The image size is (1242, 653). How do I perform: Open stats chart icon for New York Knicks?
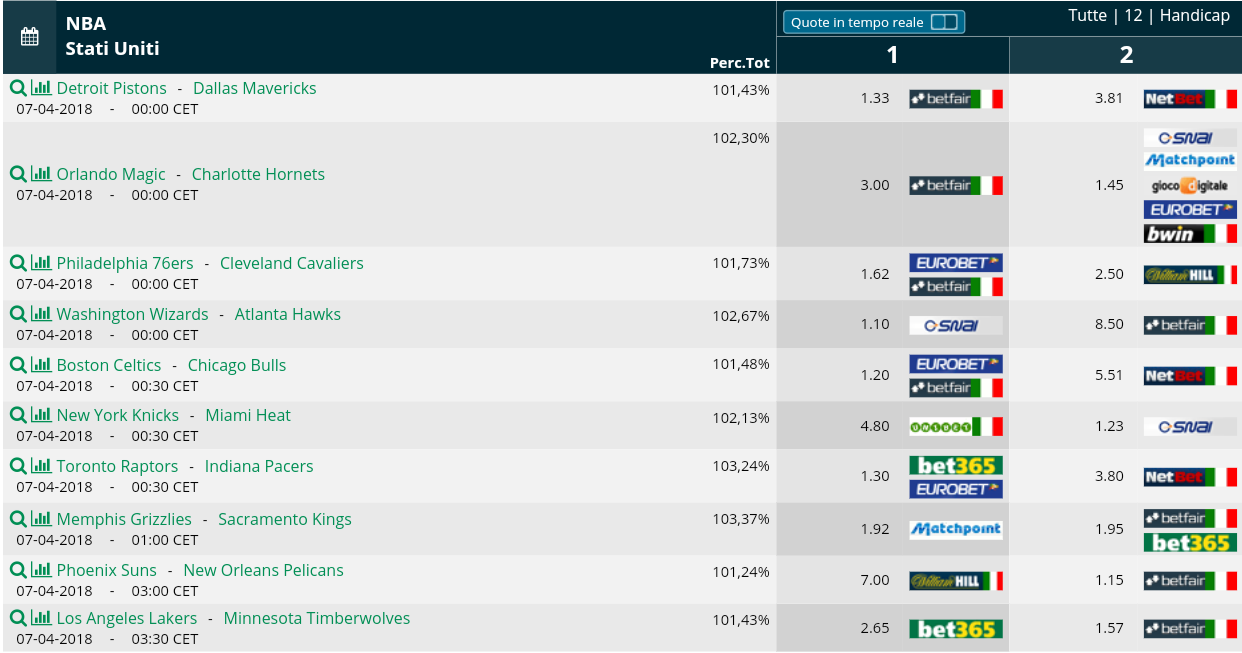41,415
